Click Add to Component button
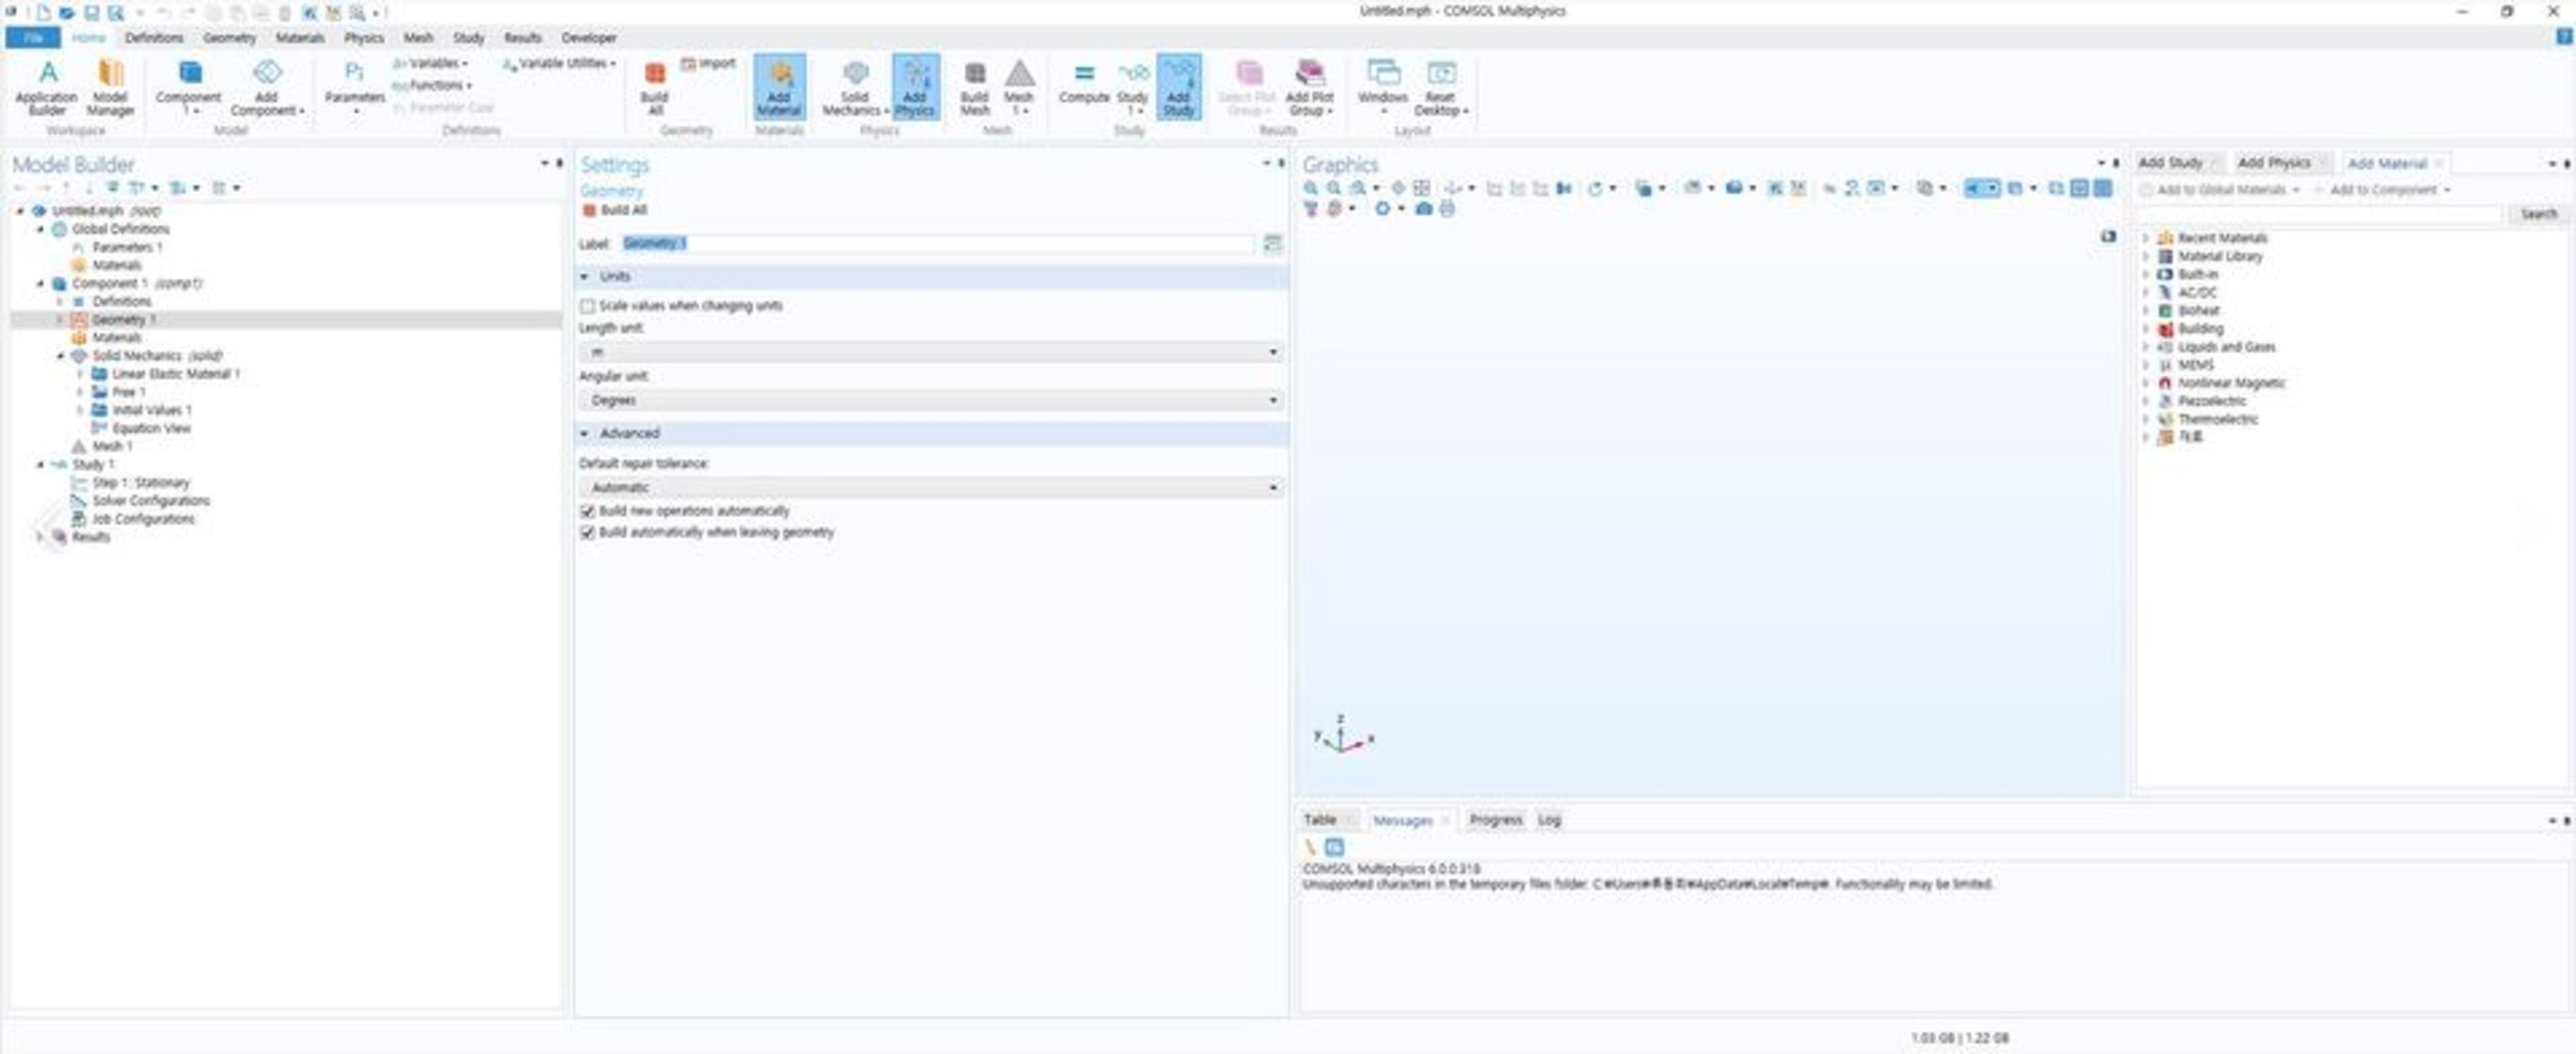The height and width of the screenshot is (1054, 2576). (x=2383, y=190)
